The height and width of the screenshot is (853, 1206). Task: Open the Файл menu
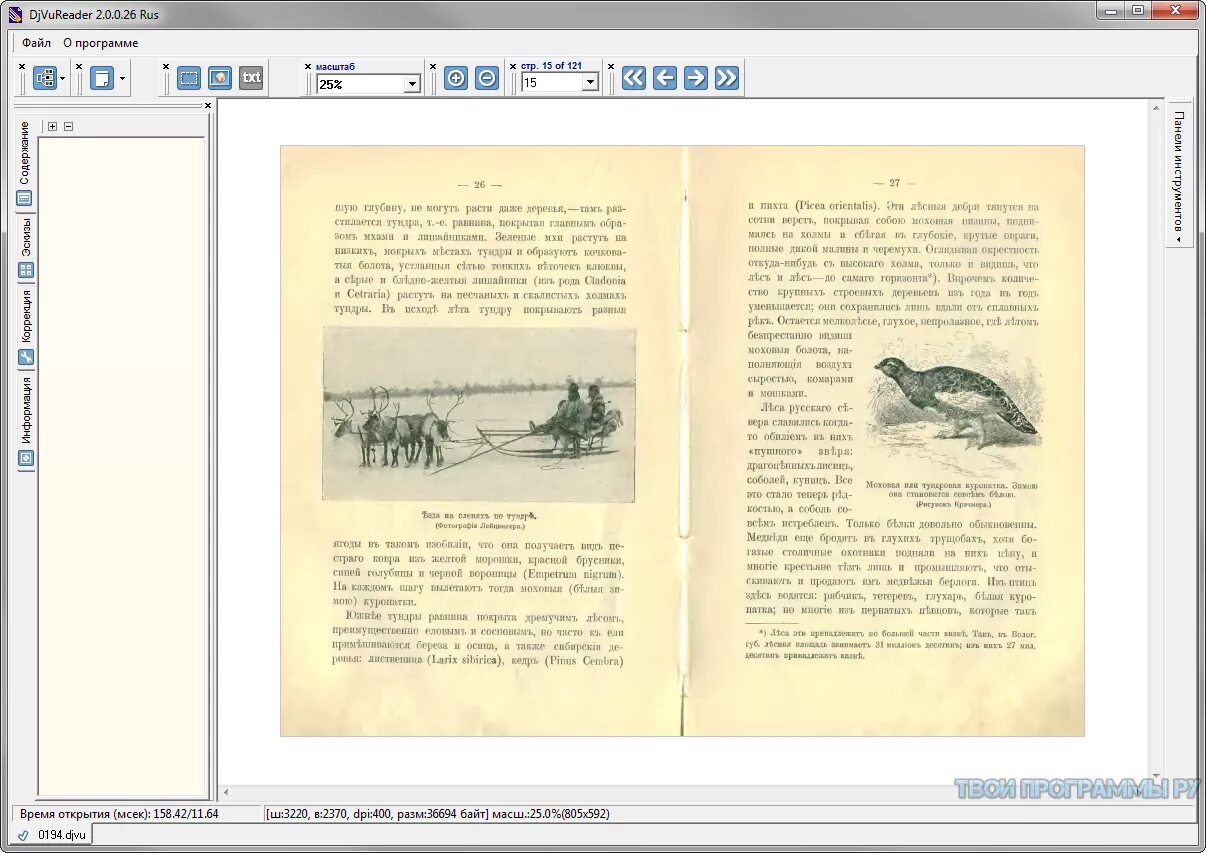tap(37, 43)
